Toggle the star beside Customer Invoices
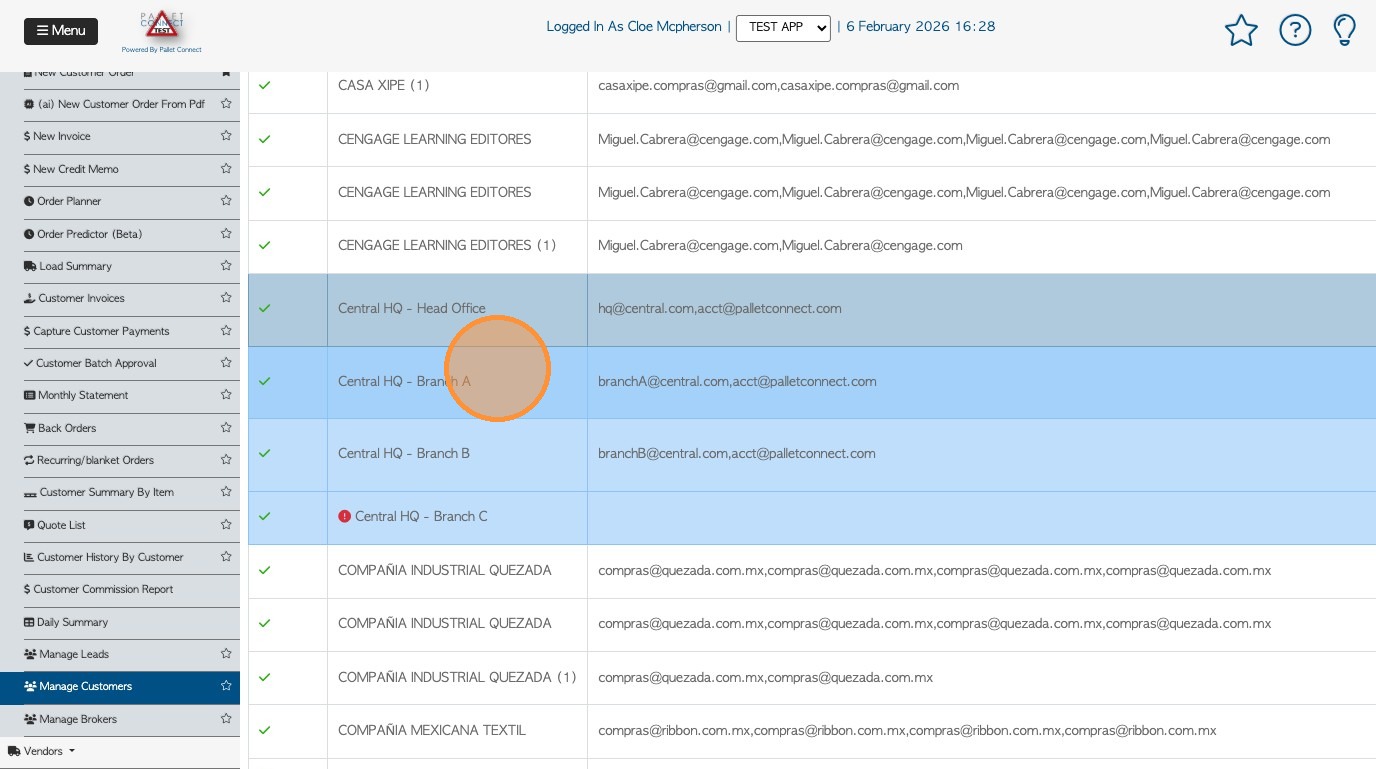1376x769 pixels. (x=226, y=298)
